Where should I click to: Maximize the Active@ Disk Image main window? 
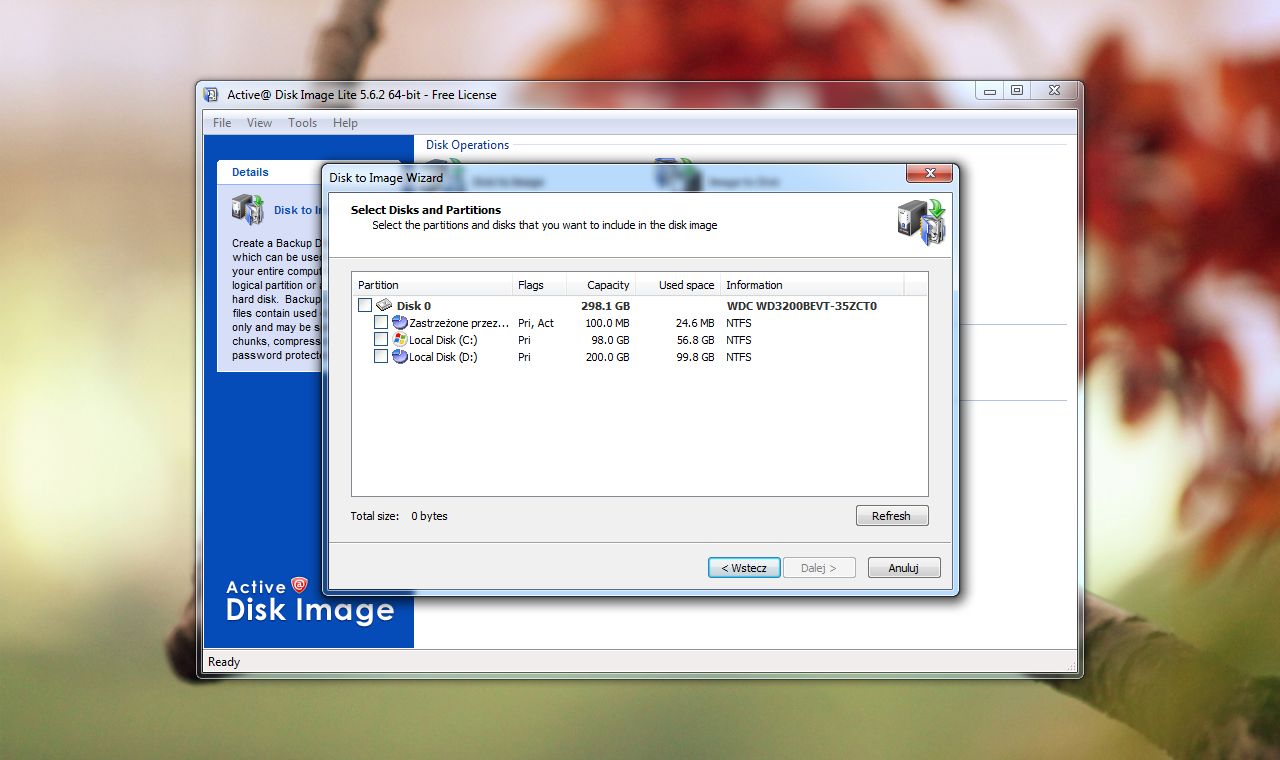pyautogui.click(x=1017, y=91)
